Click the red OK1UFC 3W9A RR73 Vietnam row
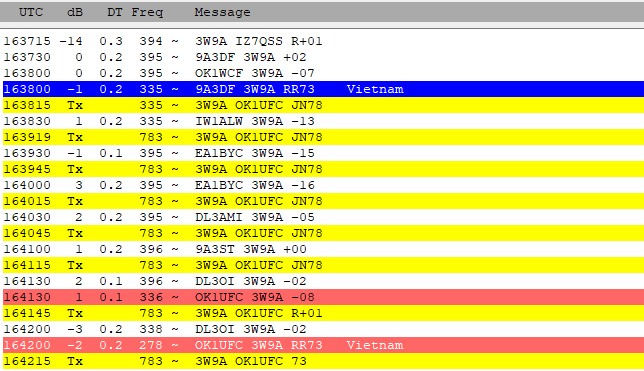This screenshot has height=371, width=644. coord(323,345)
